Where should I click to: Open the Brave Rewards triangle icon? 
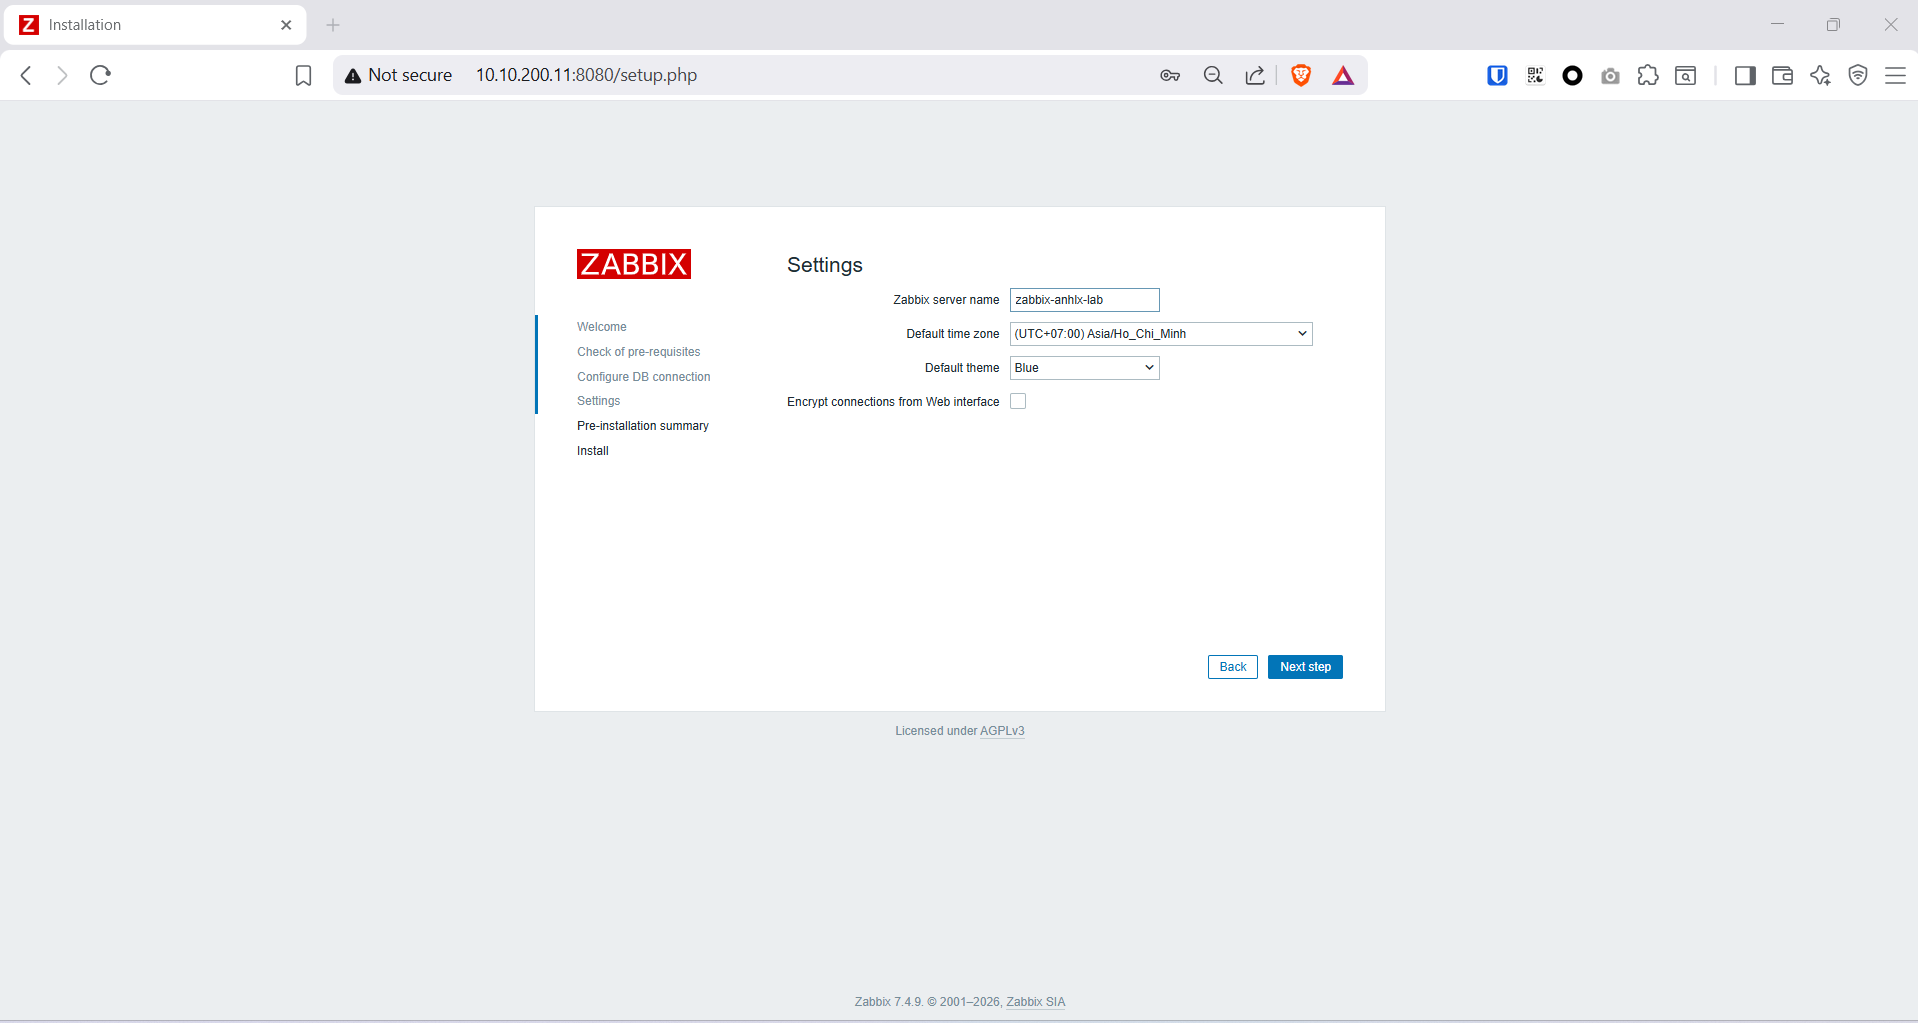[1343, 75]
